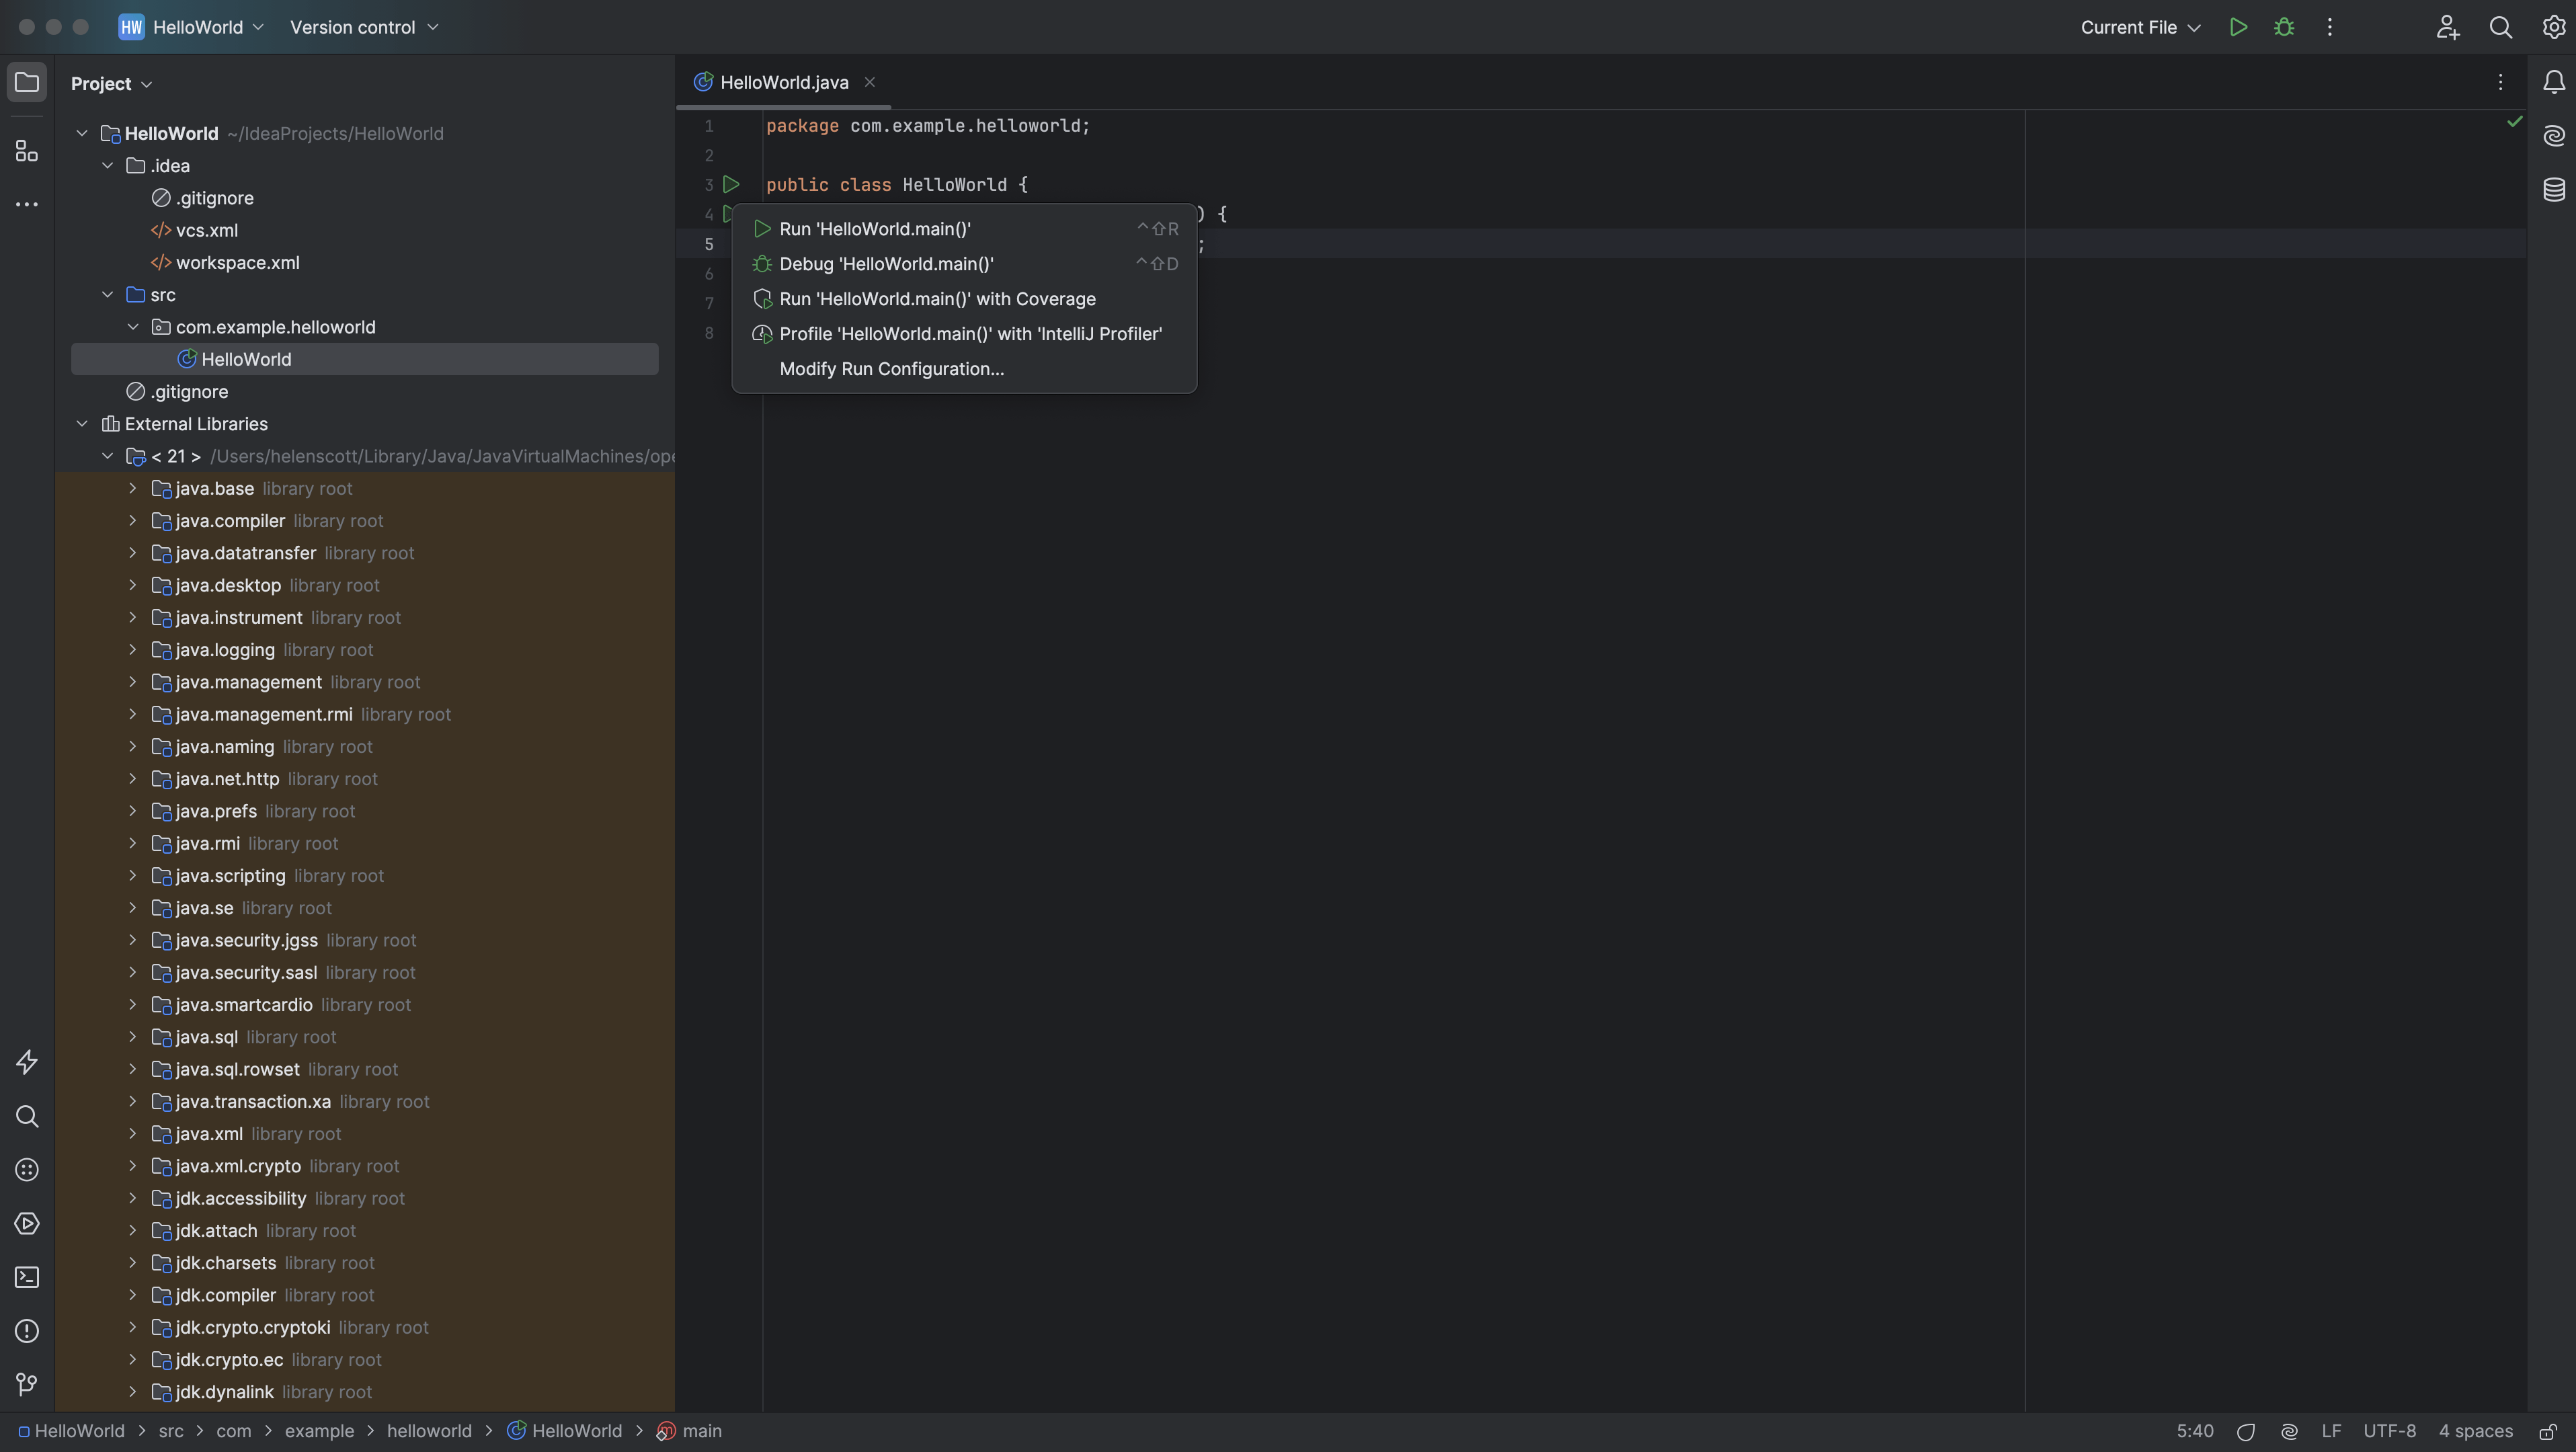The height and width of the screenshot is (1452, 2576).
Task: Click the Search Everywhere magnifier icon
Action: (x=2500, y=27)
